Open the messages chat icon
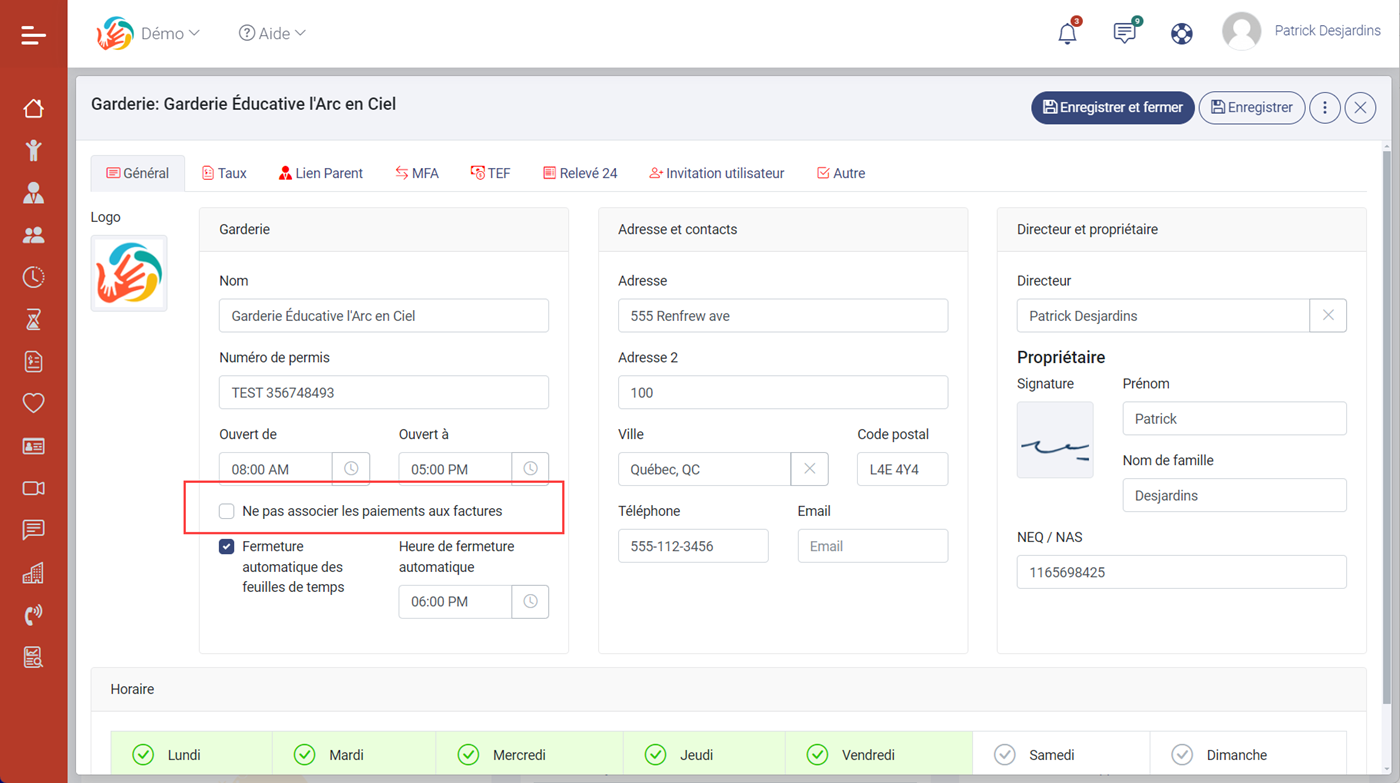 1124,33
